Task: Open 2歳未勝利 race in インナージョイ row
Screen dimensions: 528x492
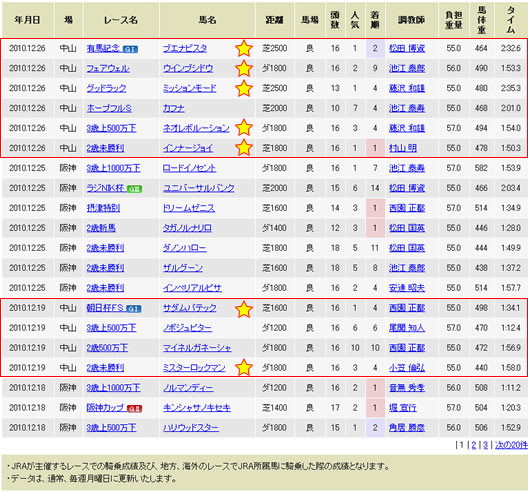Action: point(105,148)
